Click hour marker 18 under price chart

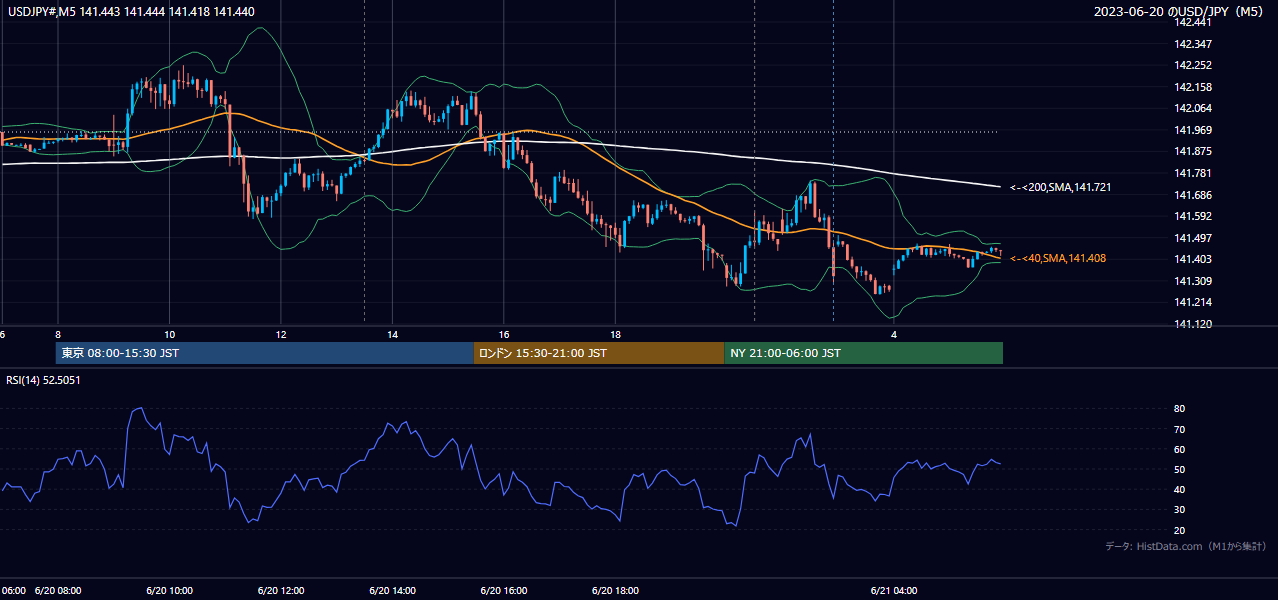pos(615,334)
